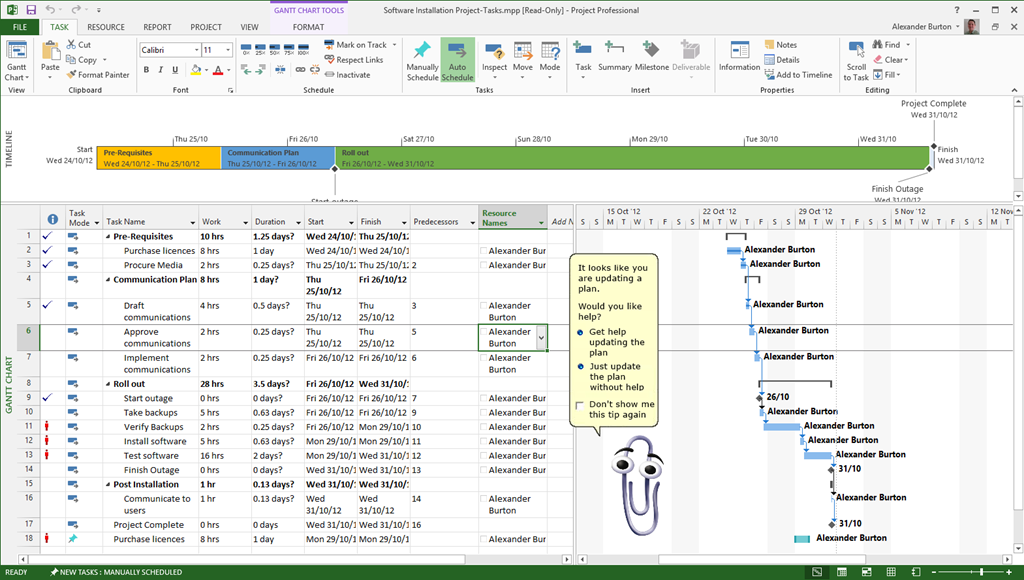Click the Fill button
Image resolution: width=1024 pixels, height=580 pixels.
point(887,74)
